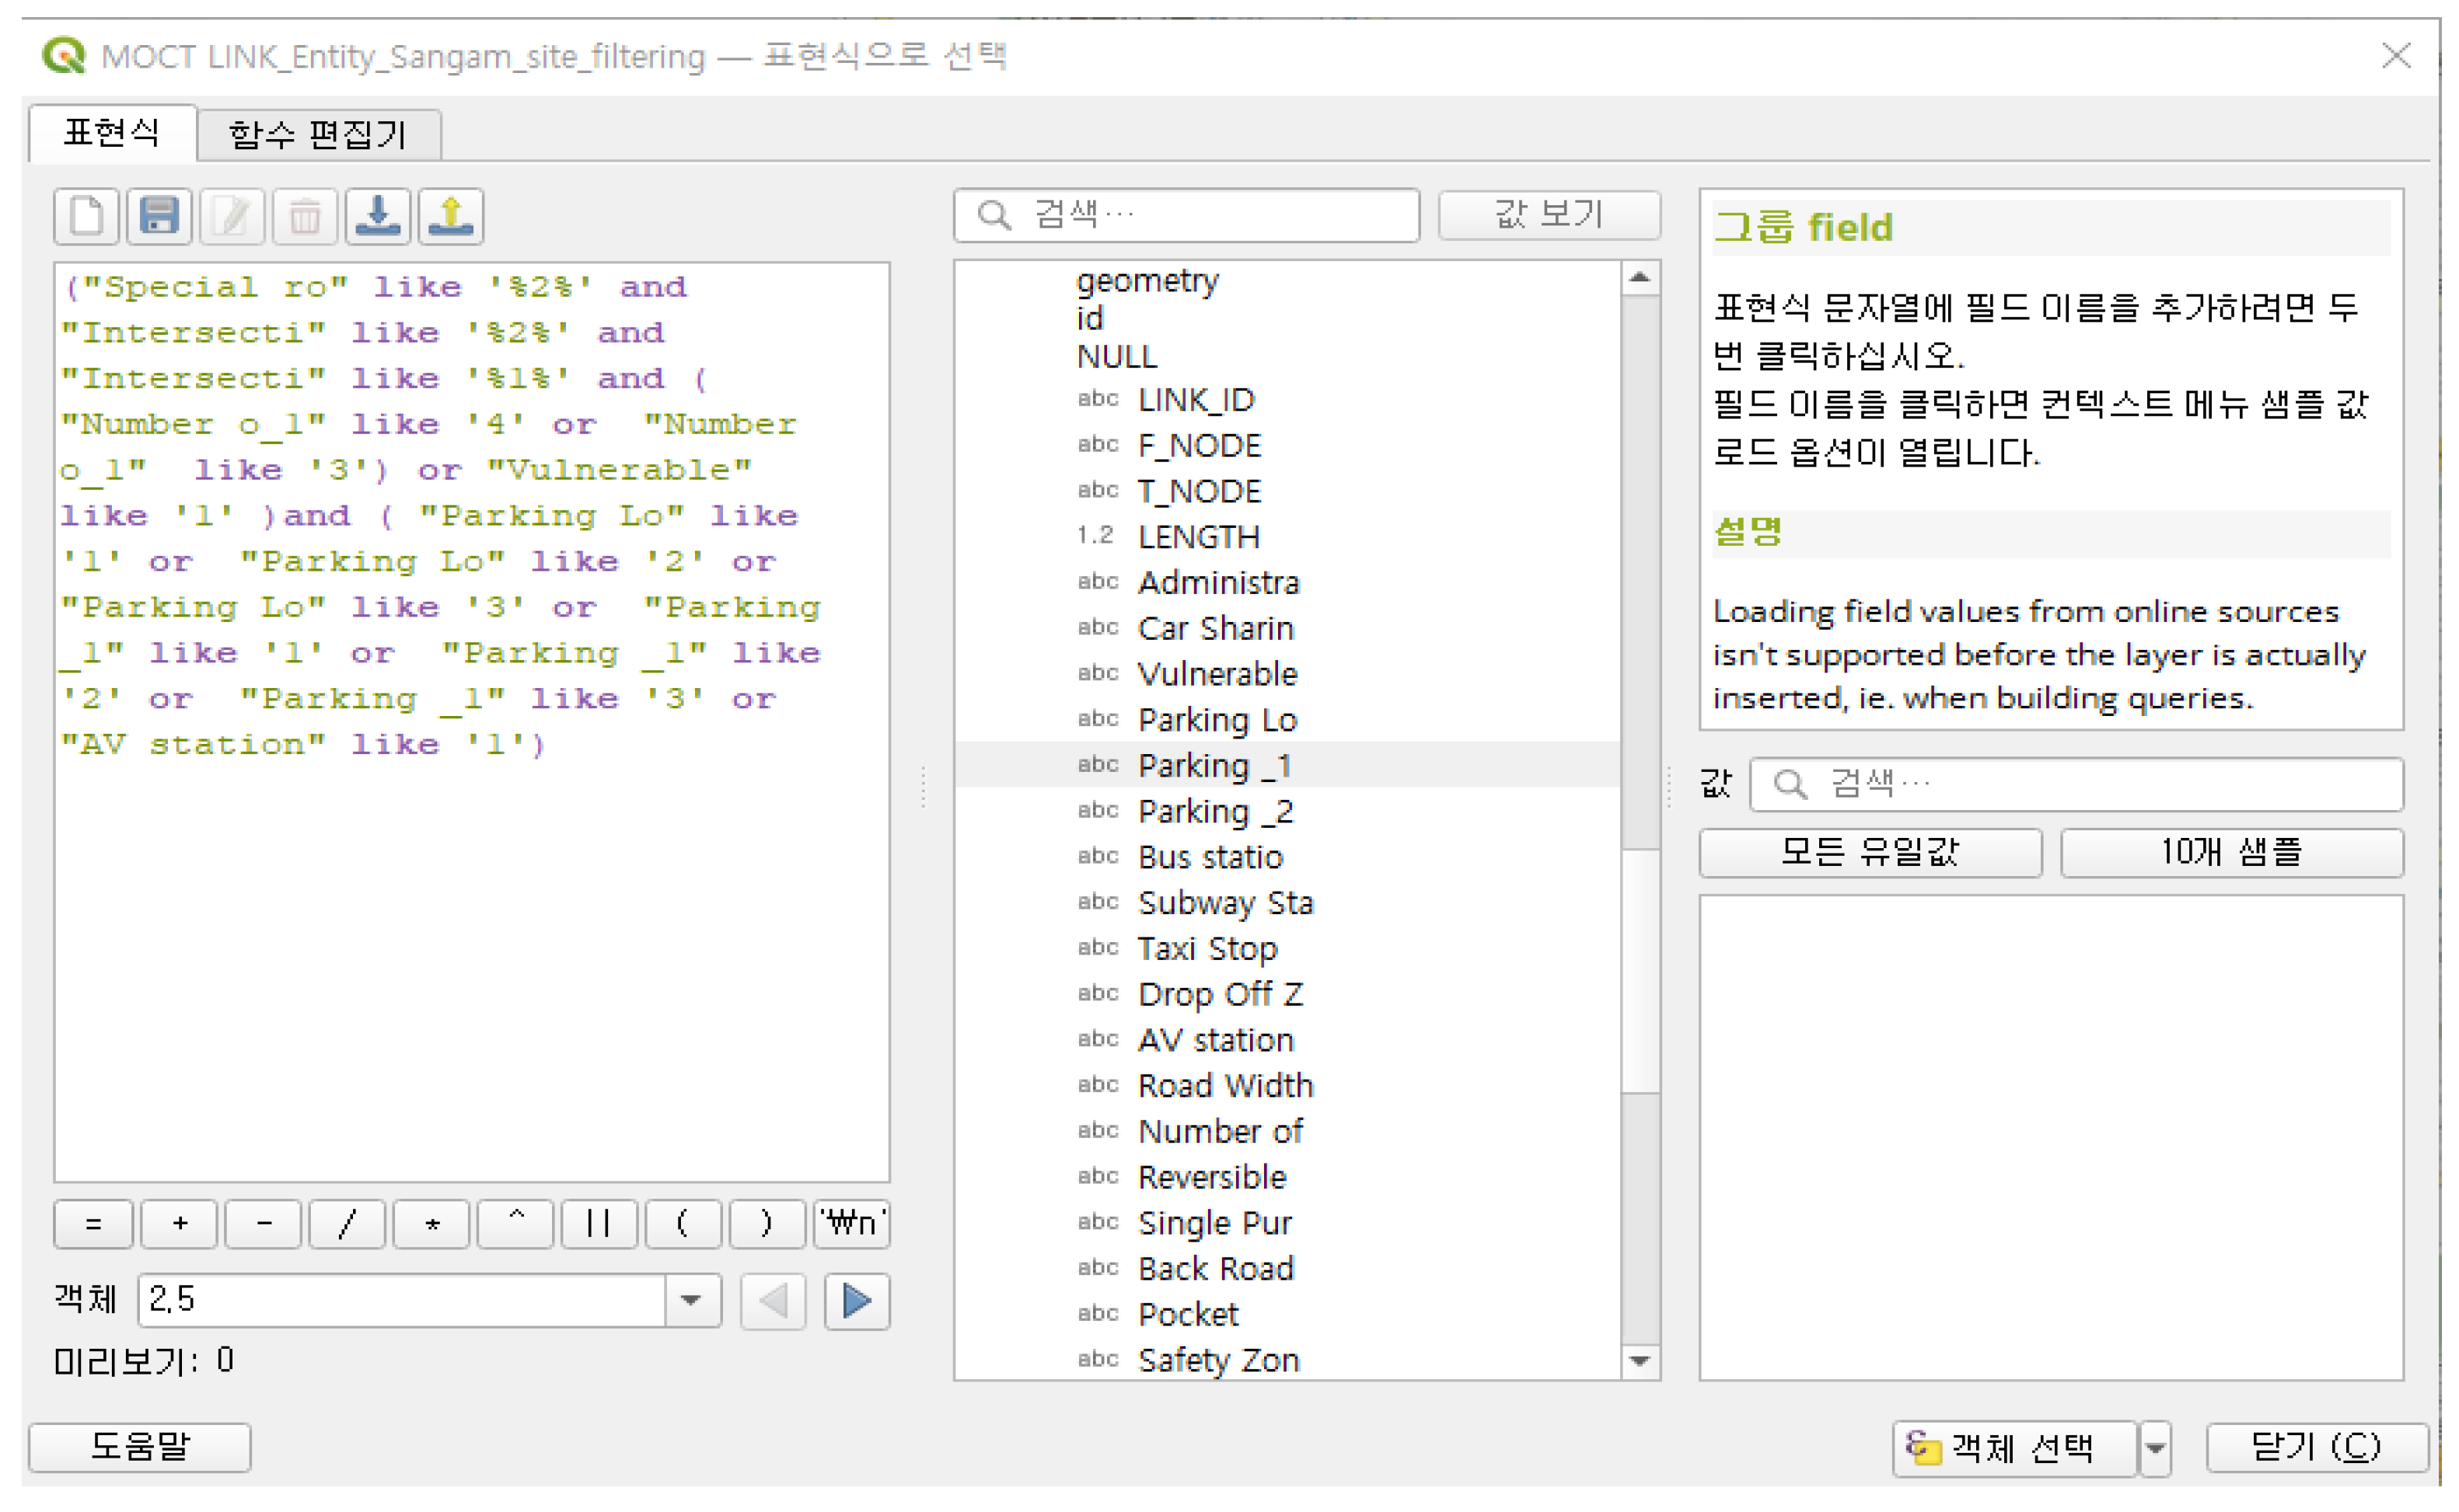The width and height of the screenshot is (2459, 1512).
Task: Go to next feature with arrow
Action: pos(857,1301)
